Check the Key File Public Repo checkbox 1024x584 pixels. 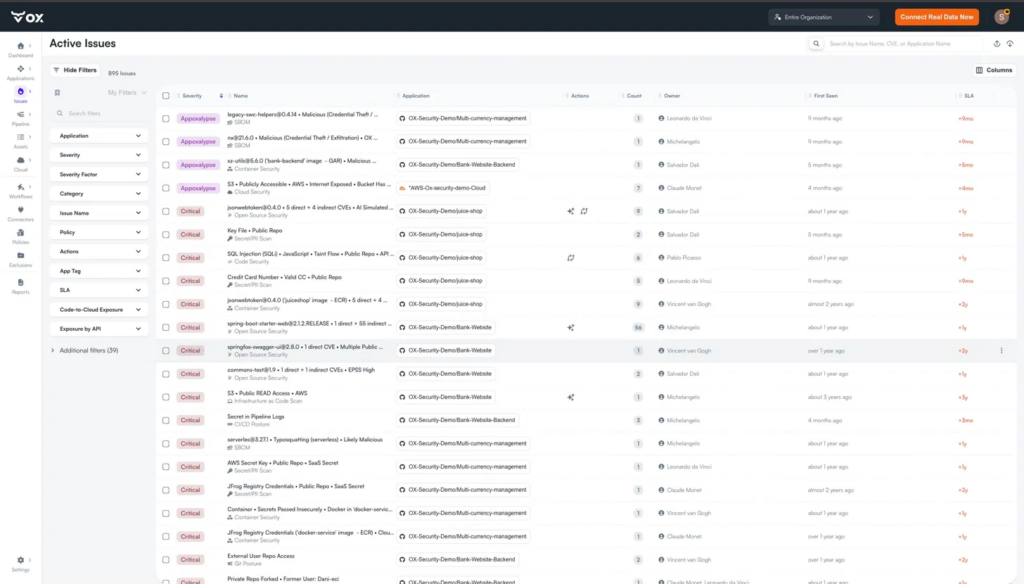coord(166,235)
